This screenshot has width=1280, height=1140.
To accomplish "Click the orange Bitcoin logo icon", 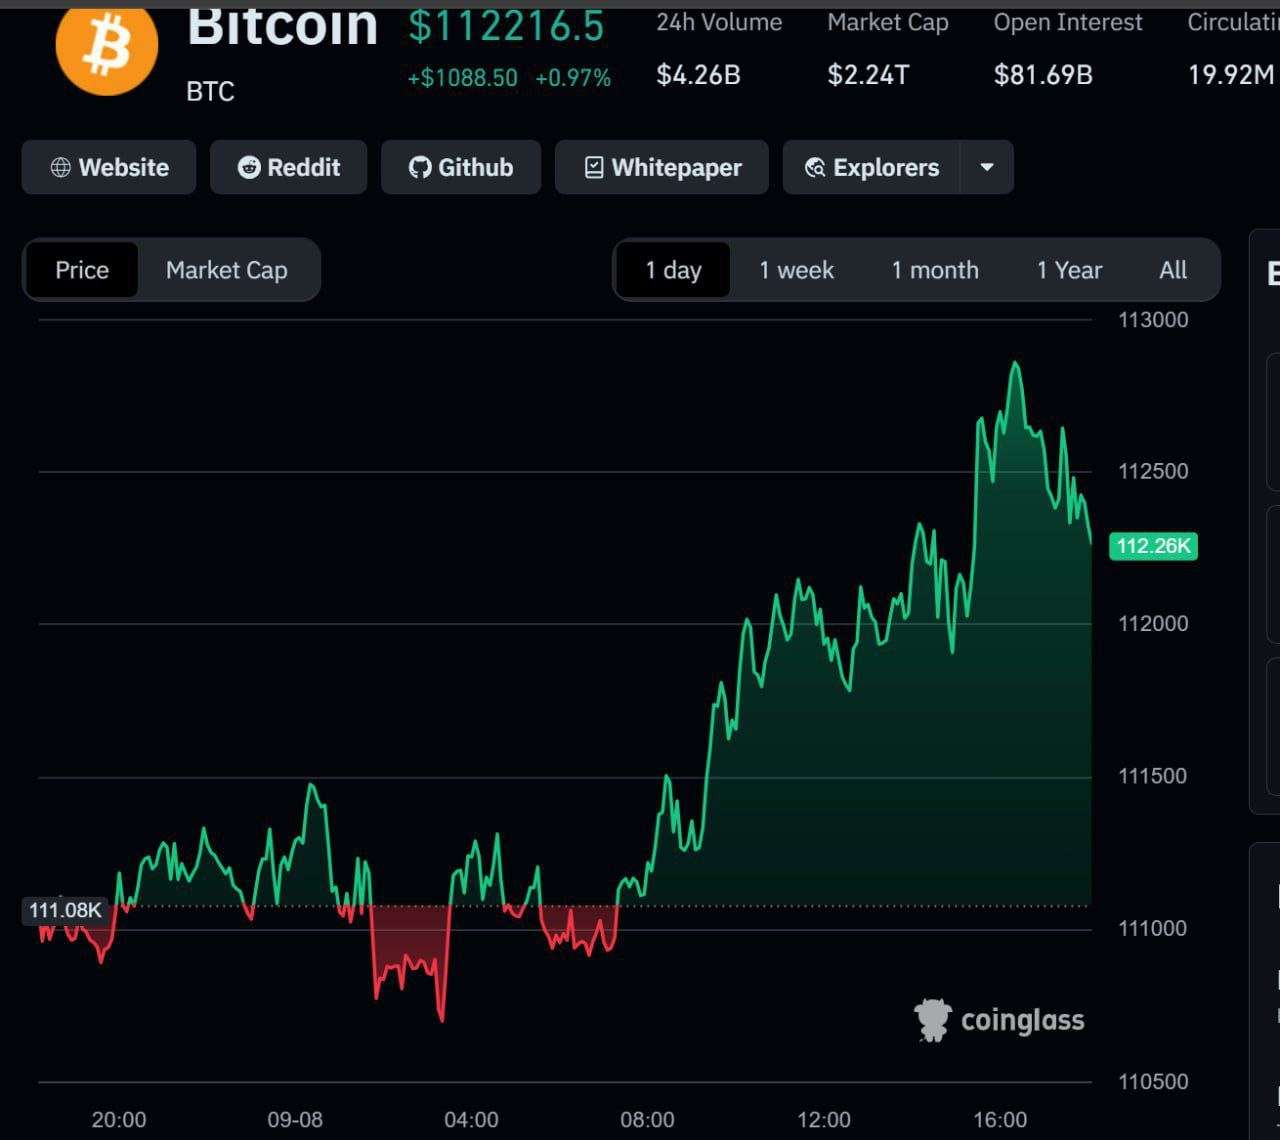I will click(x=107, y=47).
